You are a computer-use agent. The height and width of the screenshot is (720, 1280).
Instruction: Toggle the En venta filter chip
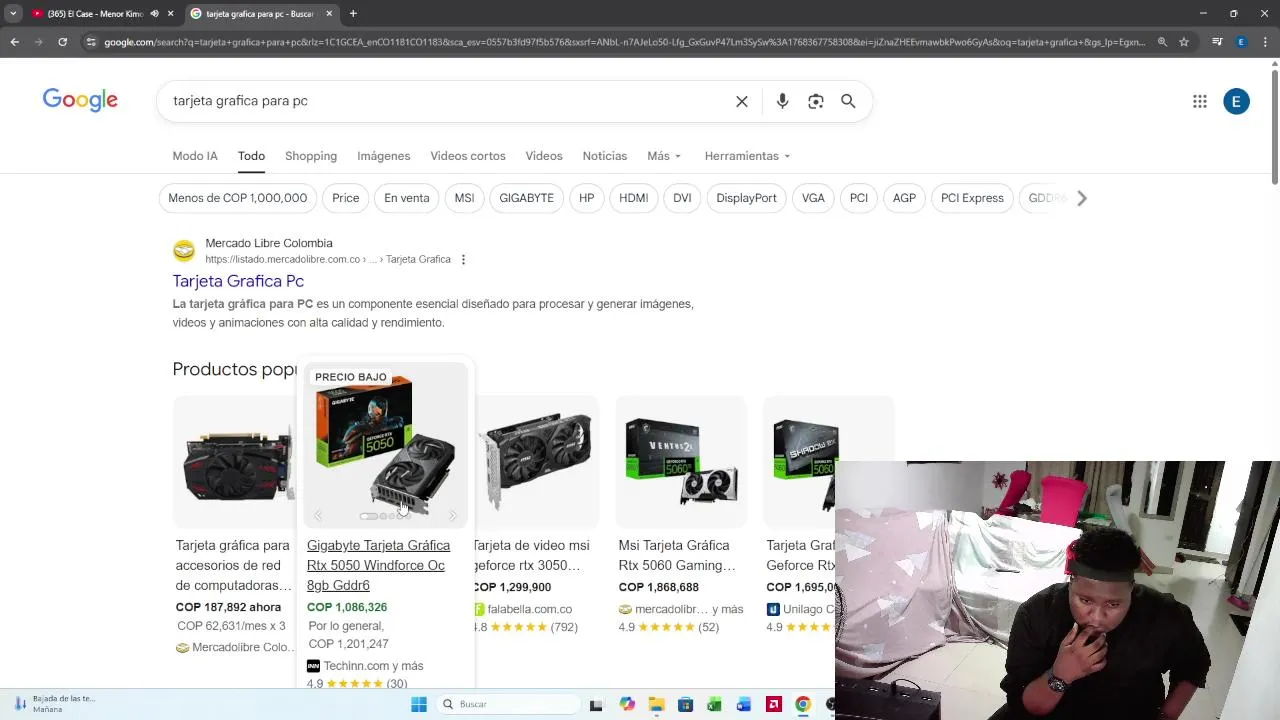pos(406,198)
